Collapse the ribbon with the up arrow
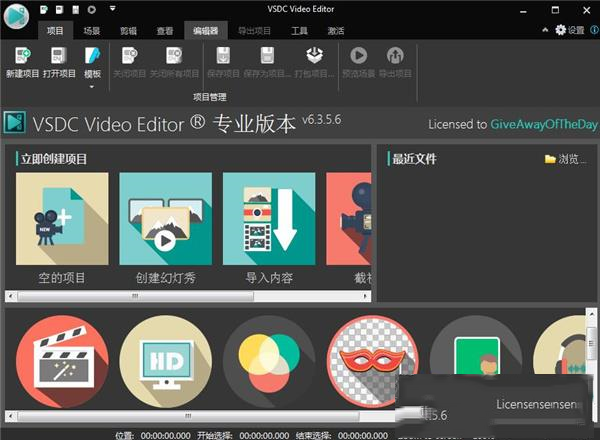The width and height of the screenshot is (600, 440). [545, 30]
